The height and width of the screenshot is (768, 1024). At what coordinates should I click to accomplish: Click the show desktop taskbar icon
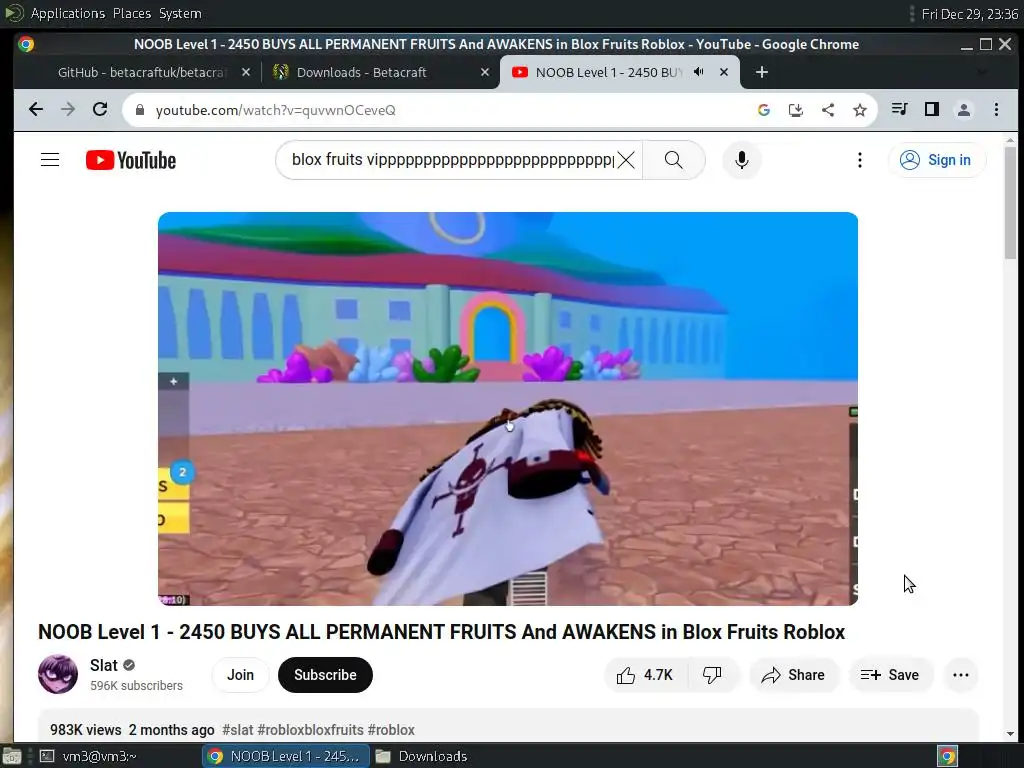coord(11,756)
